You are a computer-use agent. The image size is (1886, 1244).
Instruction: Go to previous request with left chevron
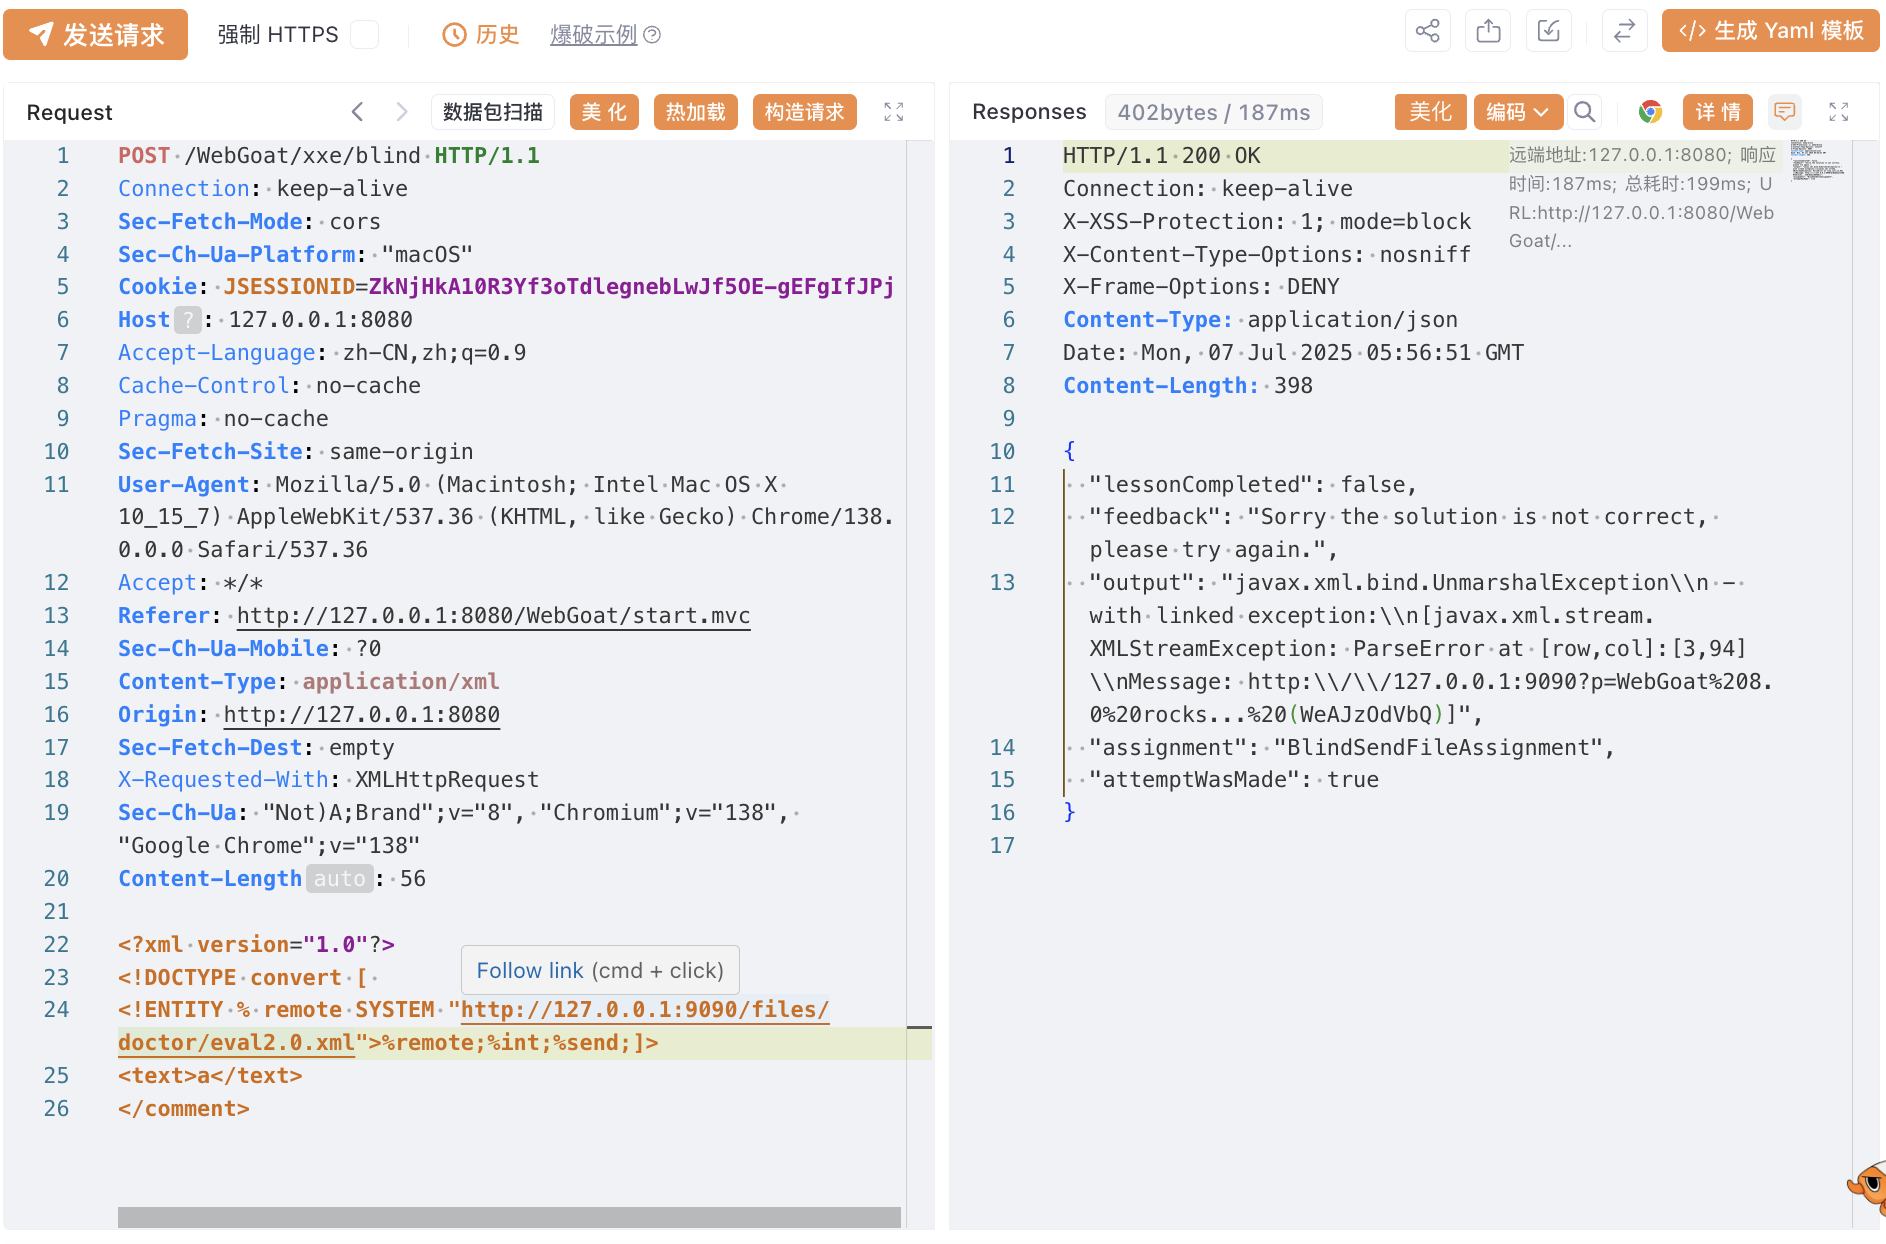coord(358,111)
